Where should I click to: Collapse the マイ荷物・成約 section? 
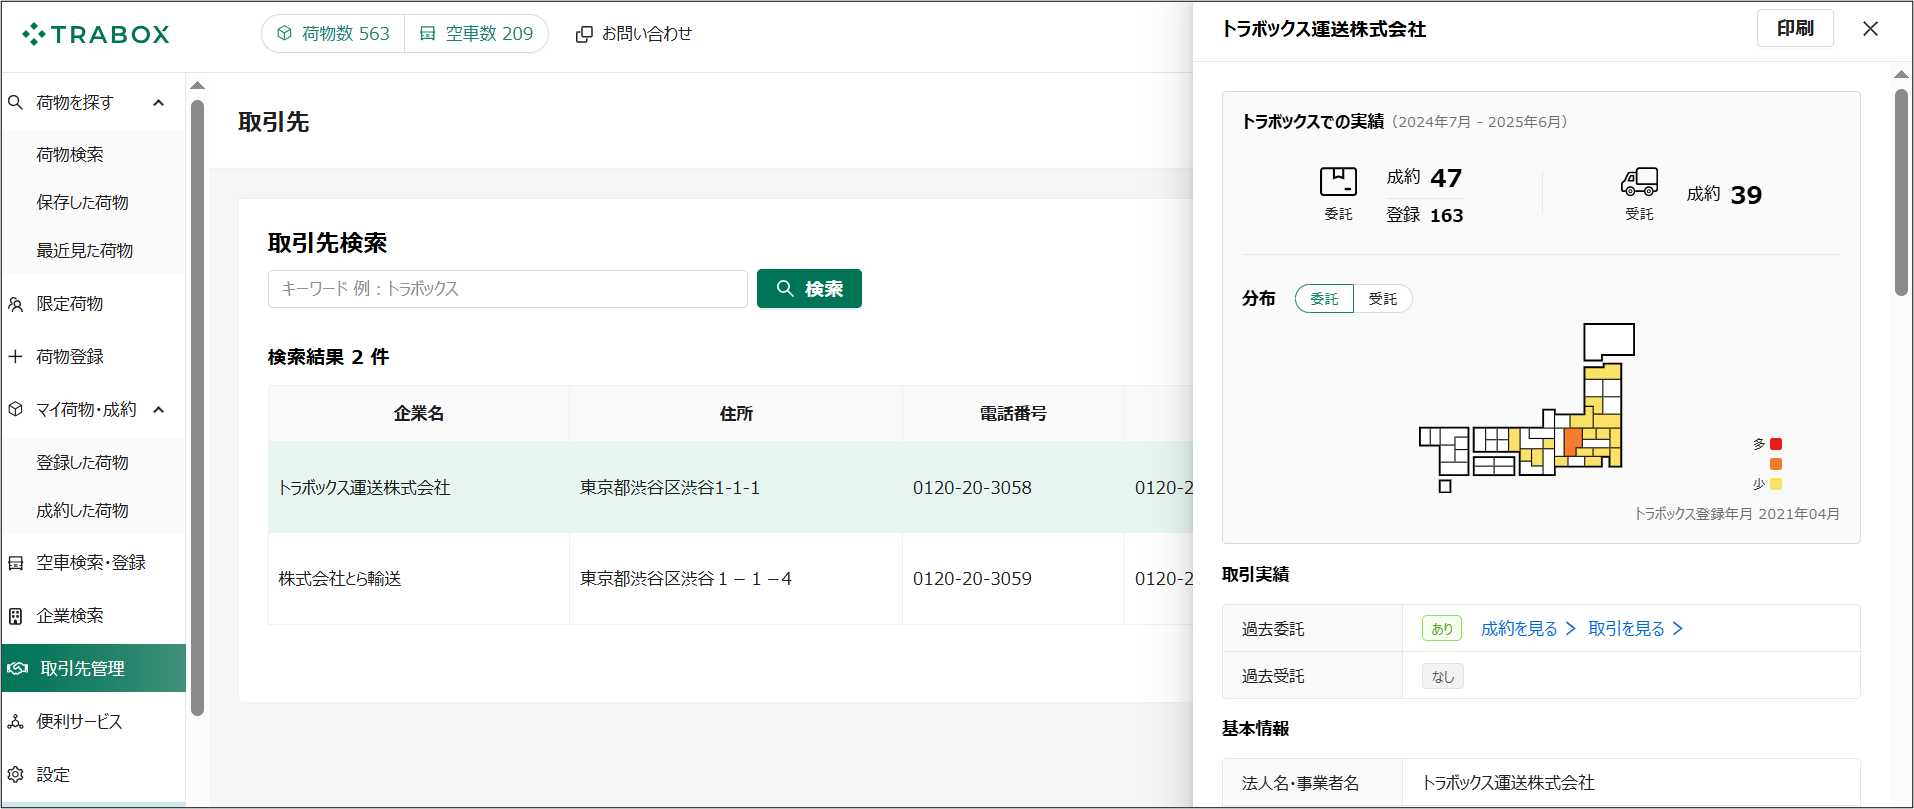point(158,409)
